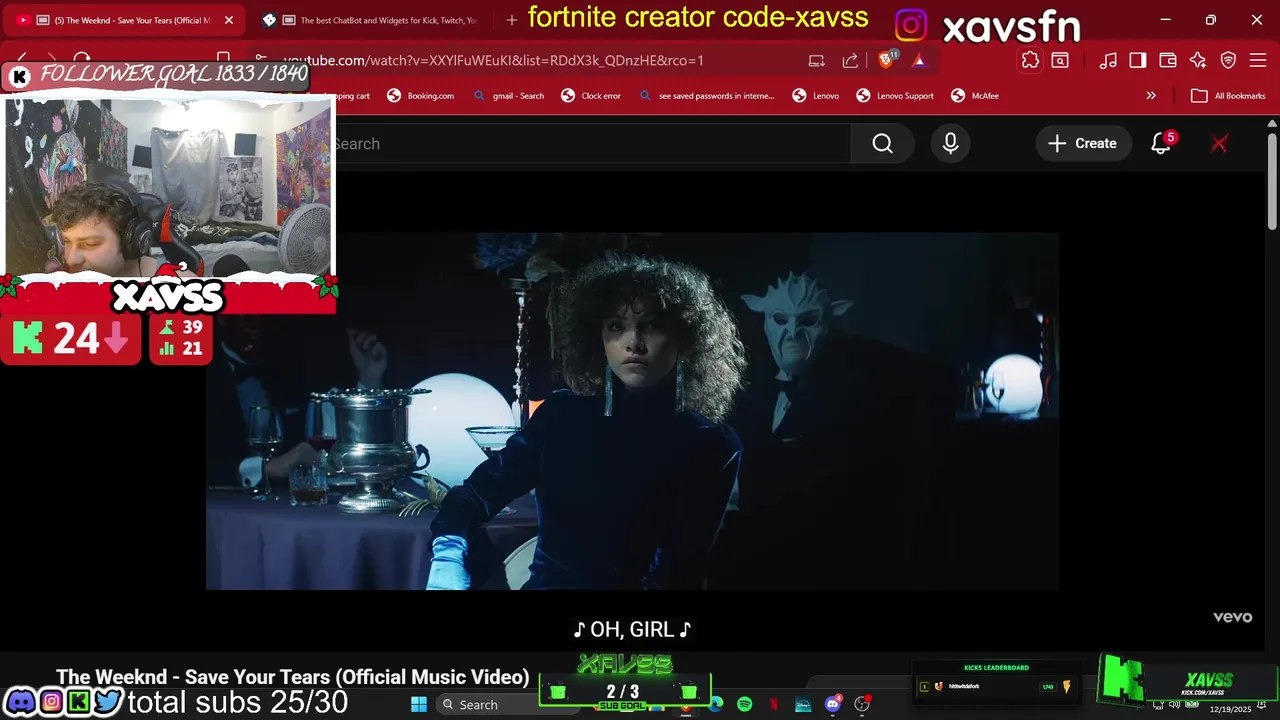
Task: Click the install app icon in the address bar
Action: [817, 60]
